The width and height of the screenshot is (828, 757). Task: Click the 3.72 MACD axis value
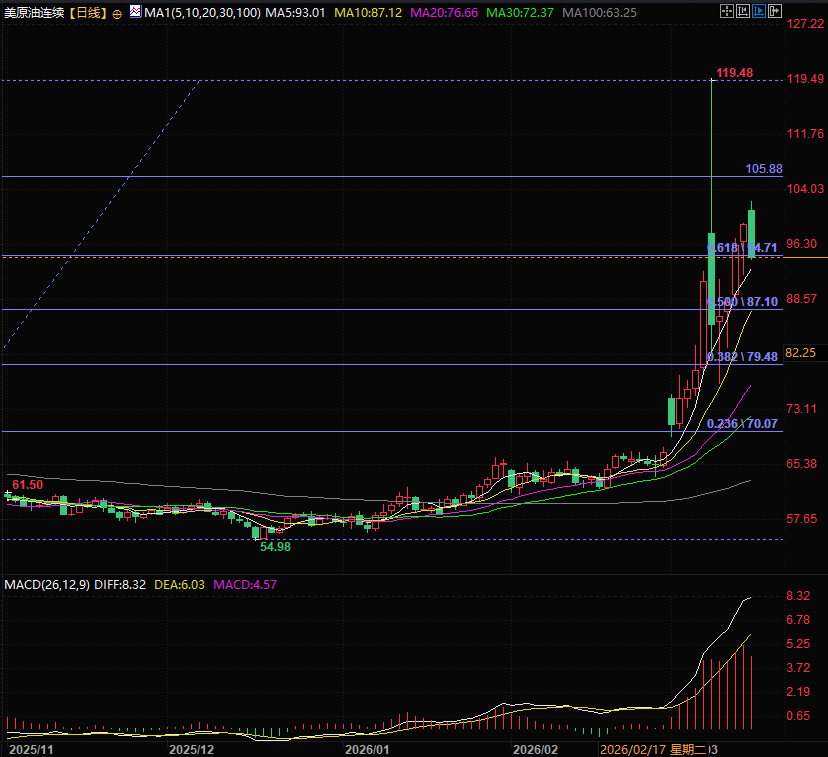(x=798, y=668)
